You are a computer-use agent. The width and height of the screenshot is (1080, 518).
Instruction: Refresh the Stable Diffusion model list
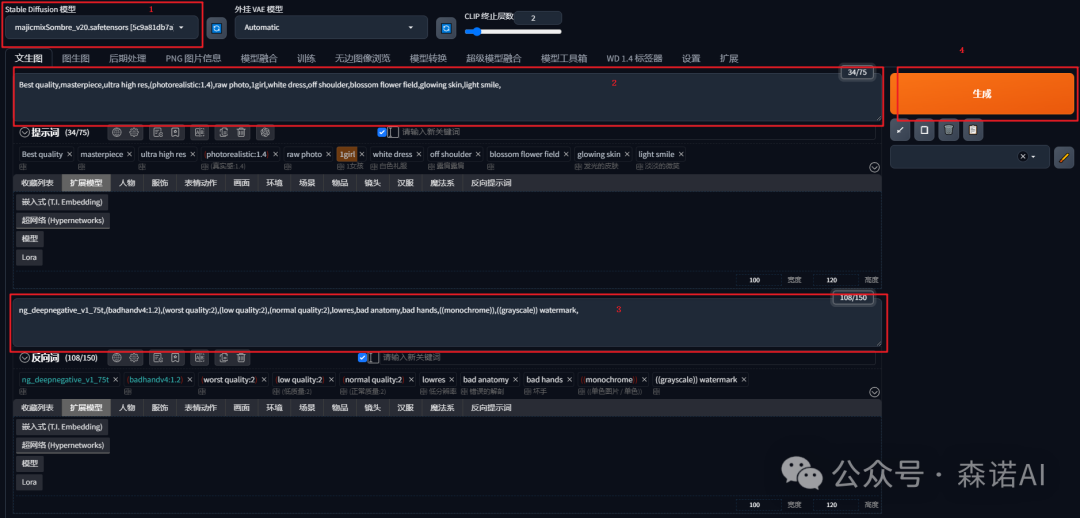point(216,28)
